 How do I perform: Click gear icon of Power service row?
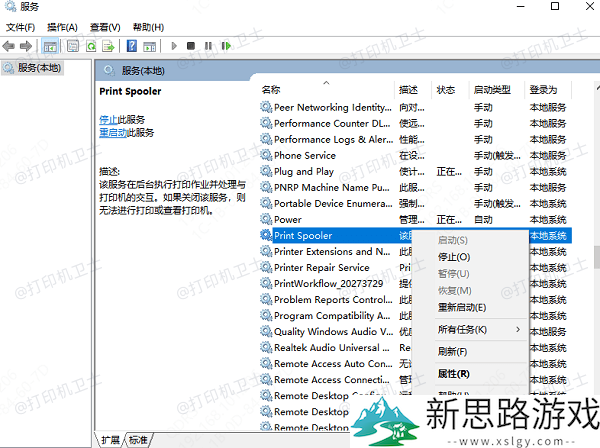(x=266, y=219)
